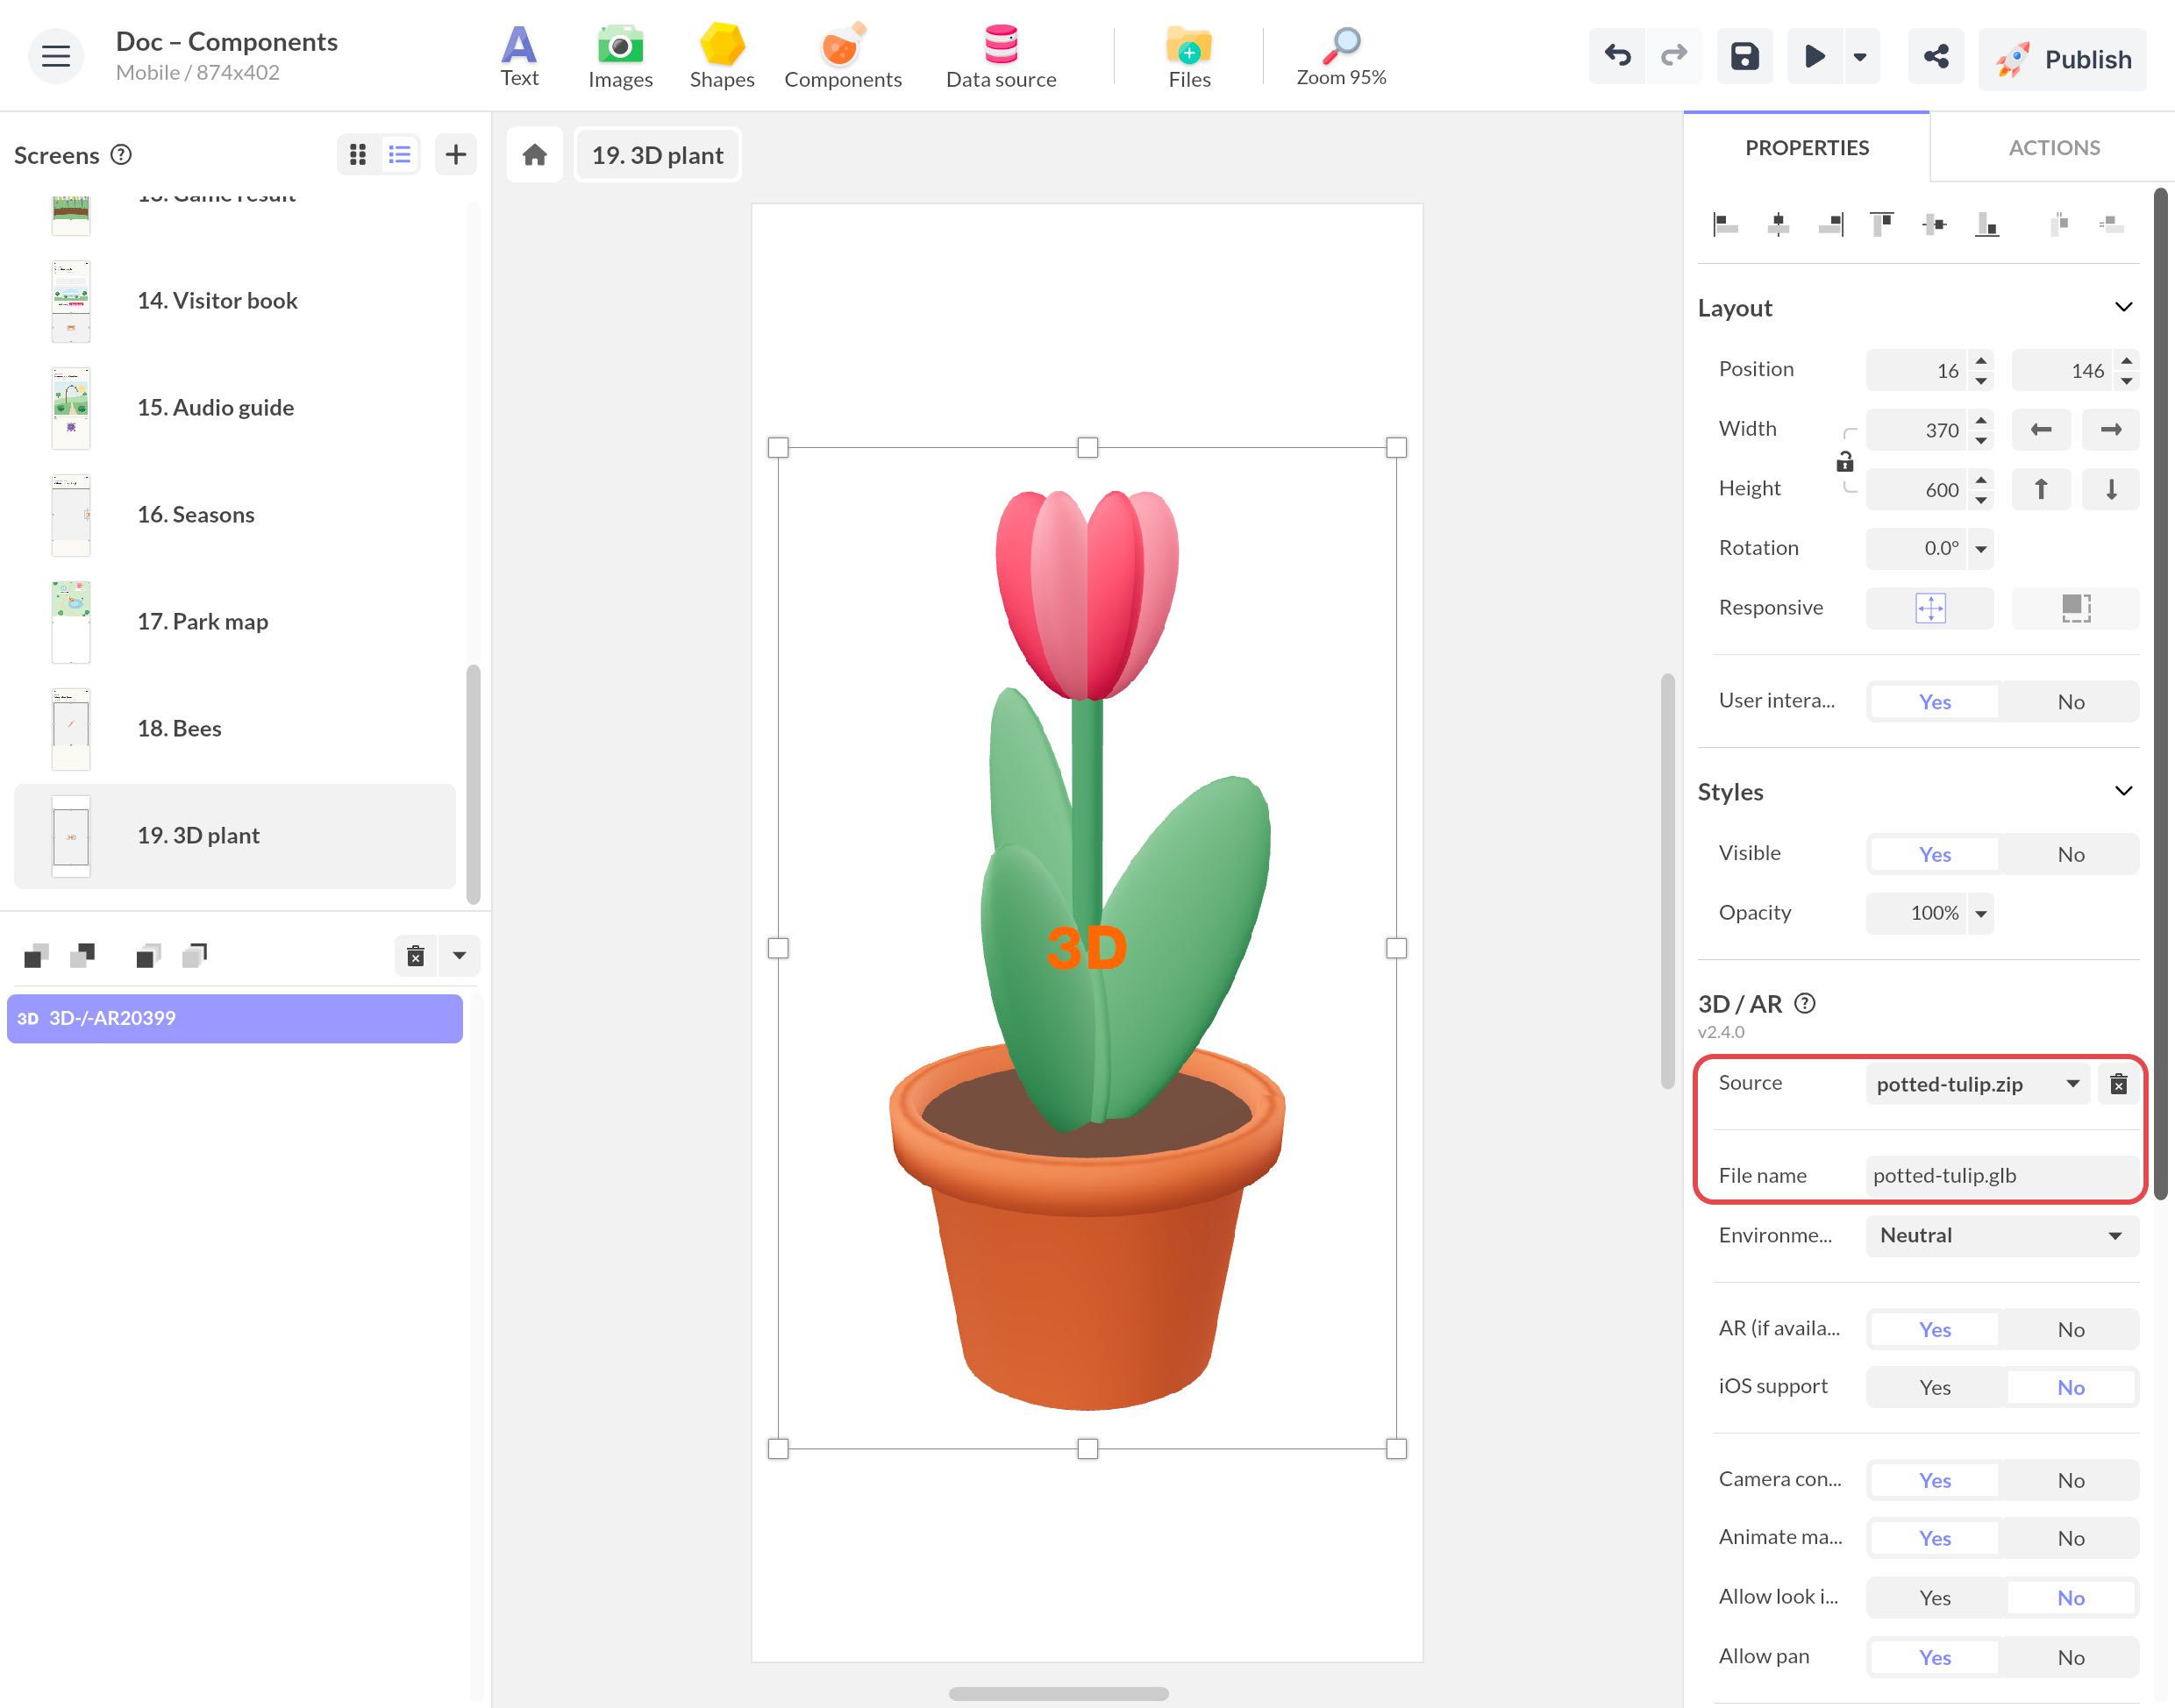Switch screens to list view
Image resolution: width=2175 pixels, height=1708 pixels.
click(400, 154)
